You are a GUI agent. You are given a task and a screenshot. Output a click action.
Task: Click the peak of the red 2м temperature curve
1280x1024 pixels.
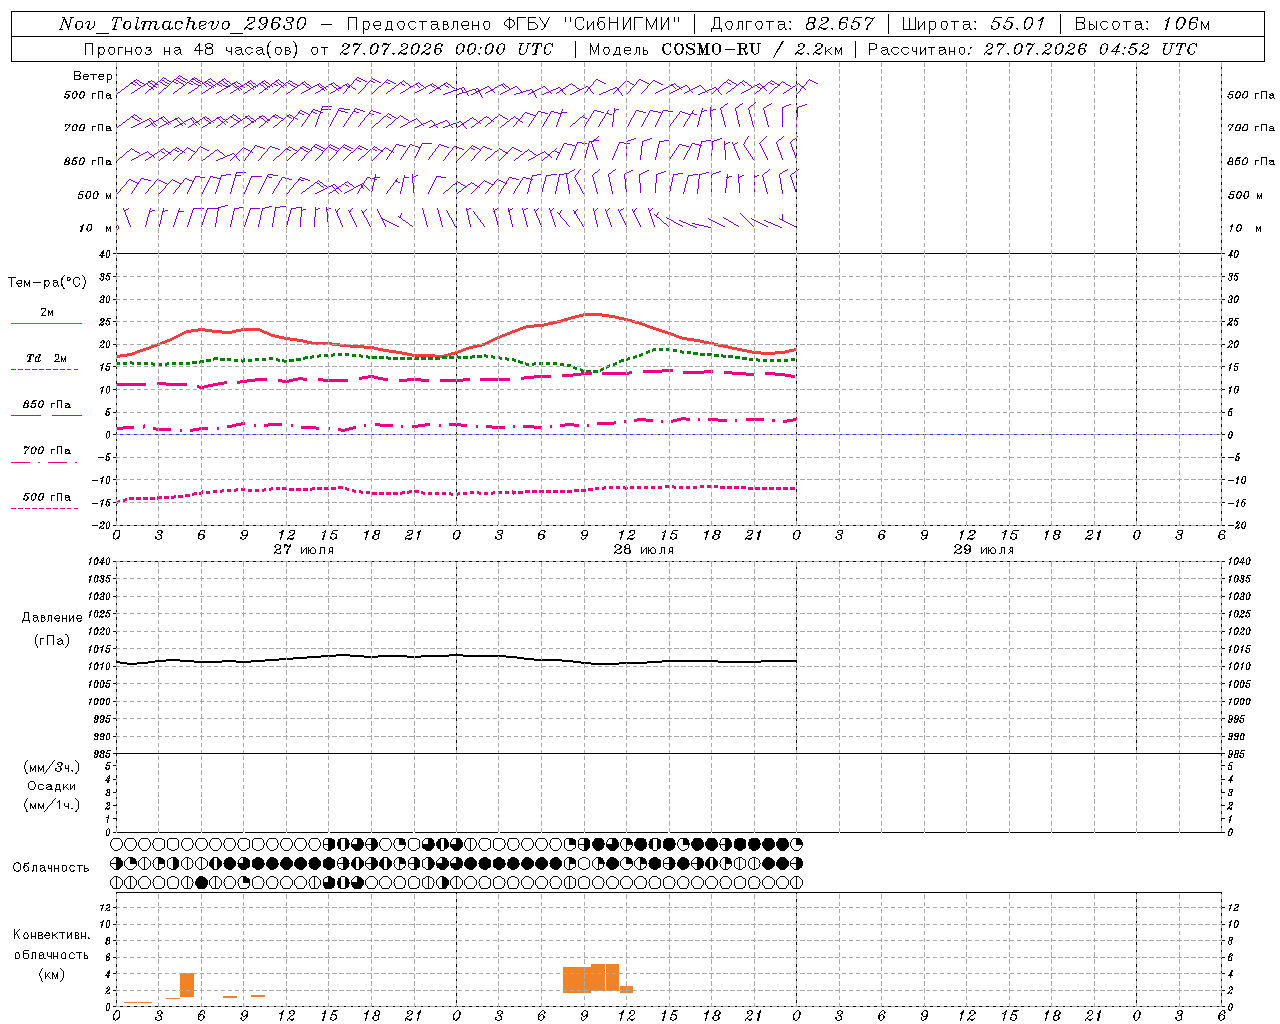pyautogui.click(x=592, y=314)
